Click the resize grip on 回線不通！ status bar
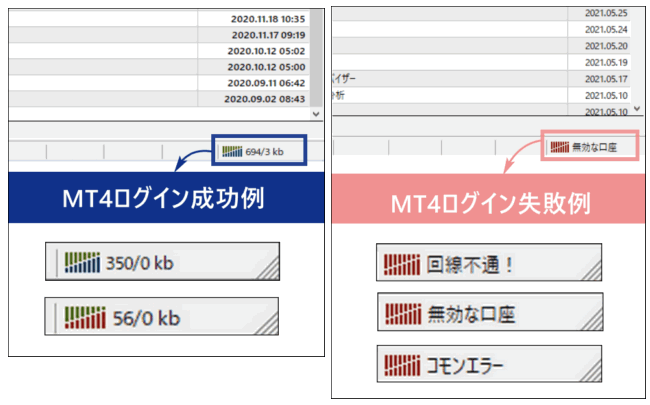Viewport: 650px width, 405px height. (590, 270)
